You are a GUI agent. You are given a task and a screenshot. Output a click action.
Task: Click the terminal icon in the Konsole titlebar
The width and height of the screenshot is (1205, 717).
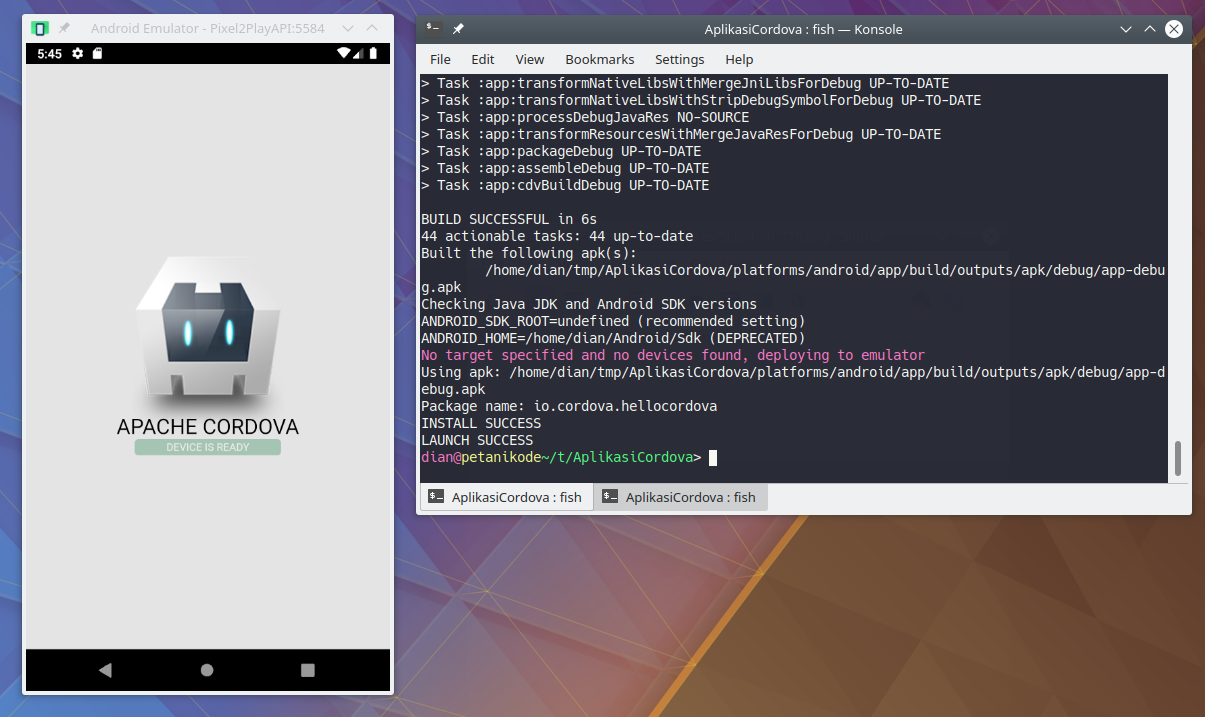point(432,29)
